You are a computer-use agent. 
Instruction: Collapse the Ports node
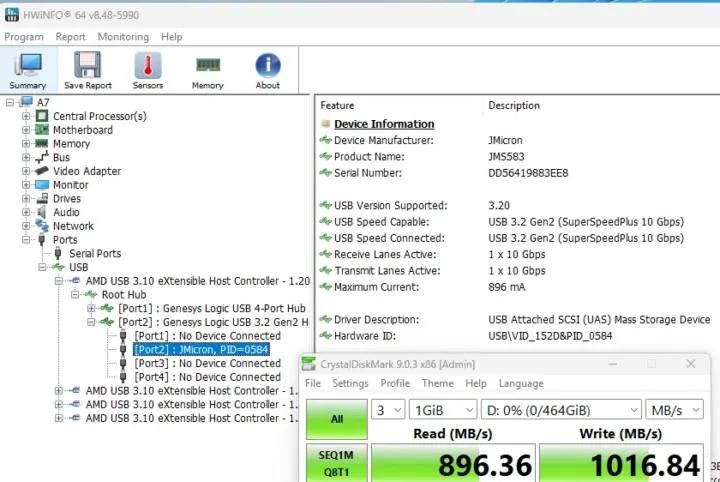[x=26, y=240]
